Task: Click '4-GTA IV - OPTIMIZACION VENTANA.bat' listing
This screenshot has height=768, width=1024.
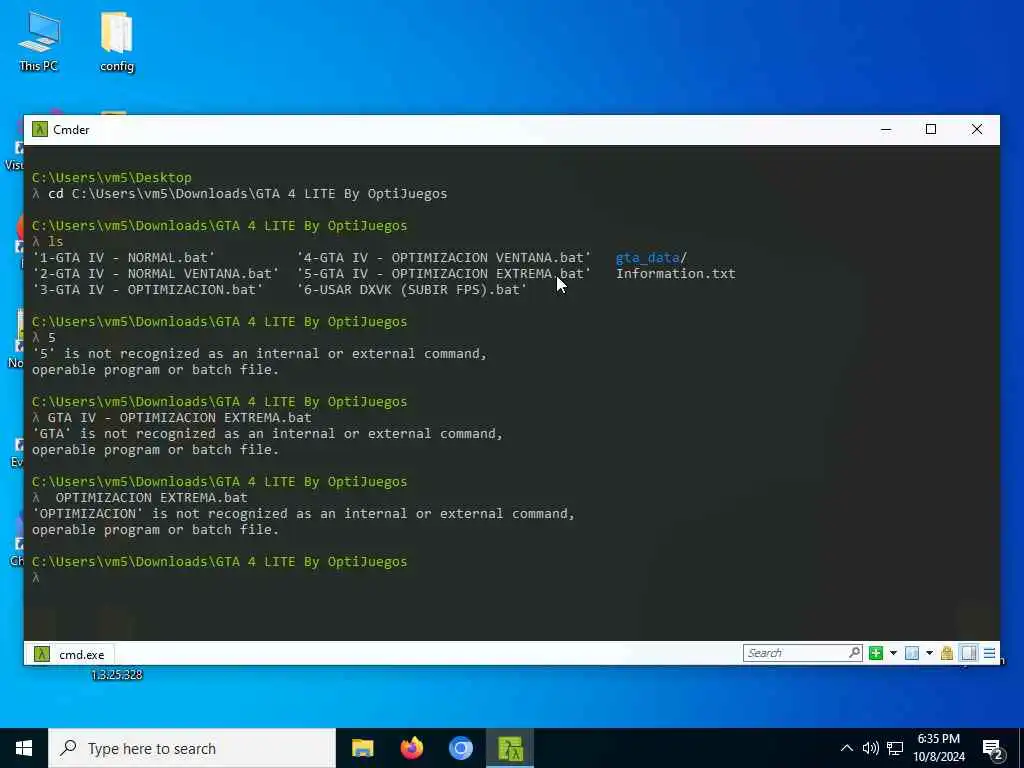Action: click(x=443, y=258)
